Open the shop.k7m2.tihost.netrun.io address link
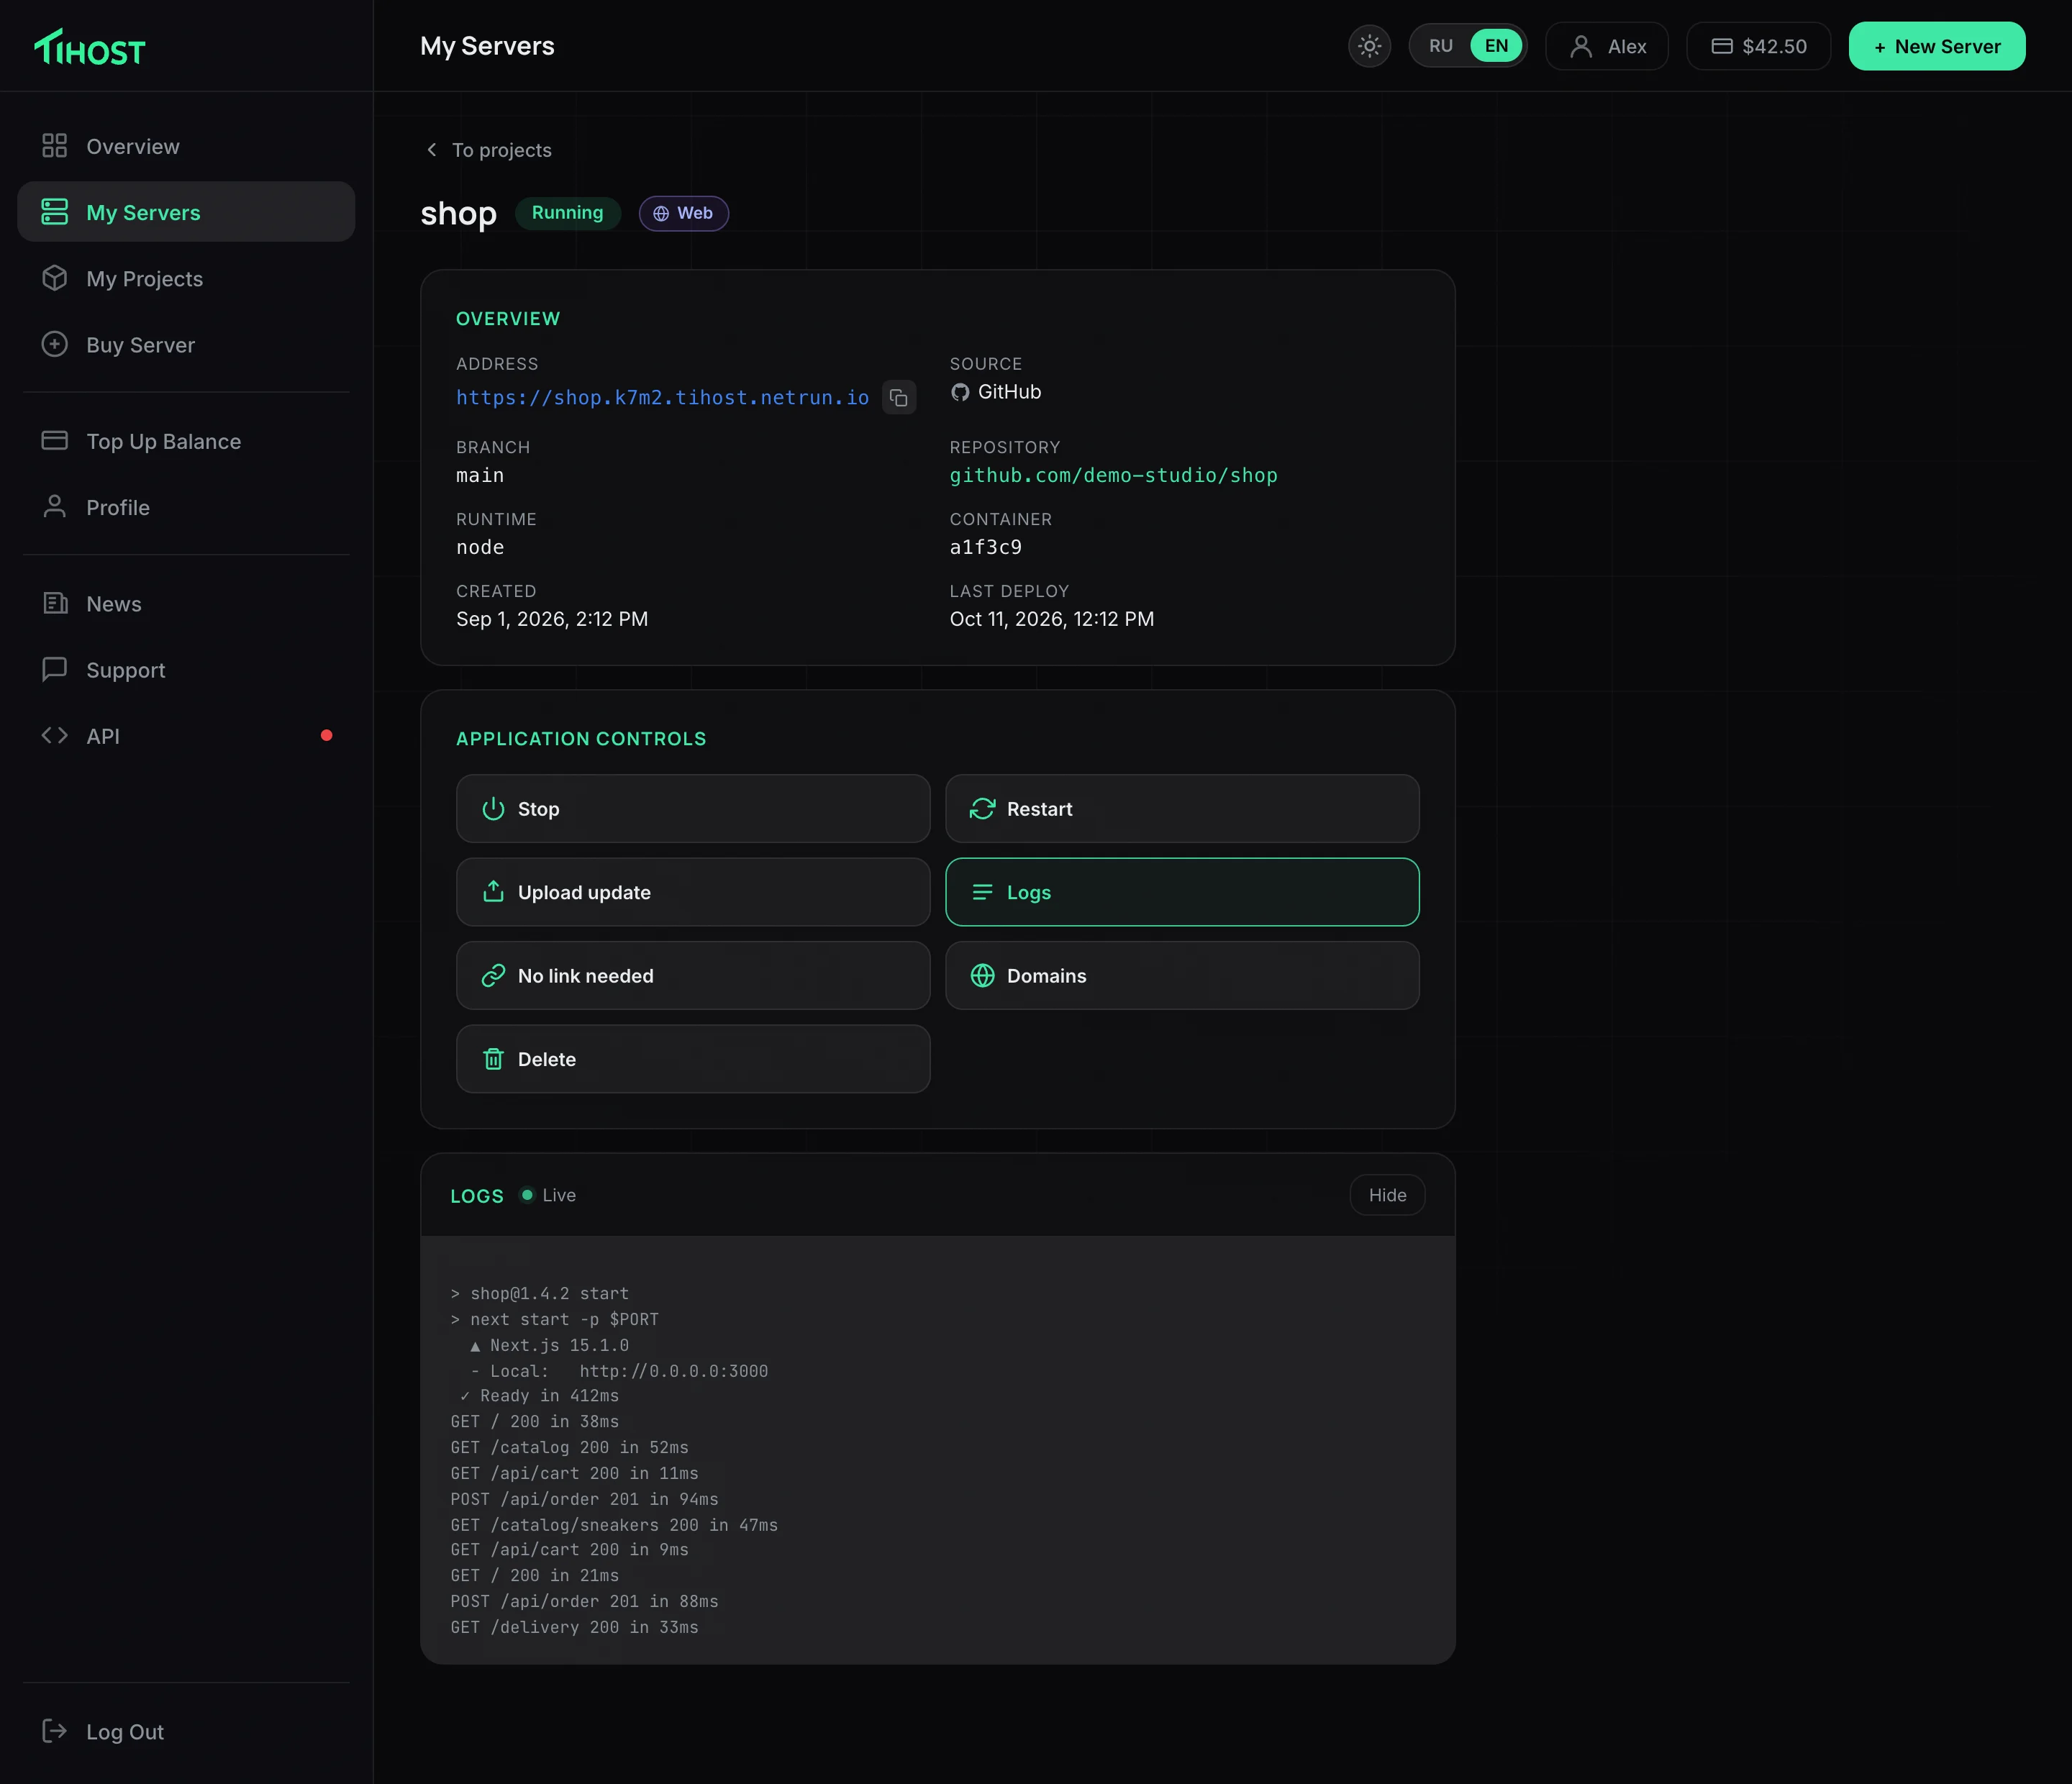This screenshot has height=1784, width=2072. pyautogui.click(x=662, y=397)
